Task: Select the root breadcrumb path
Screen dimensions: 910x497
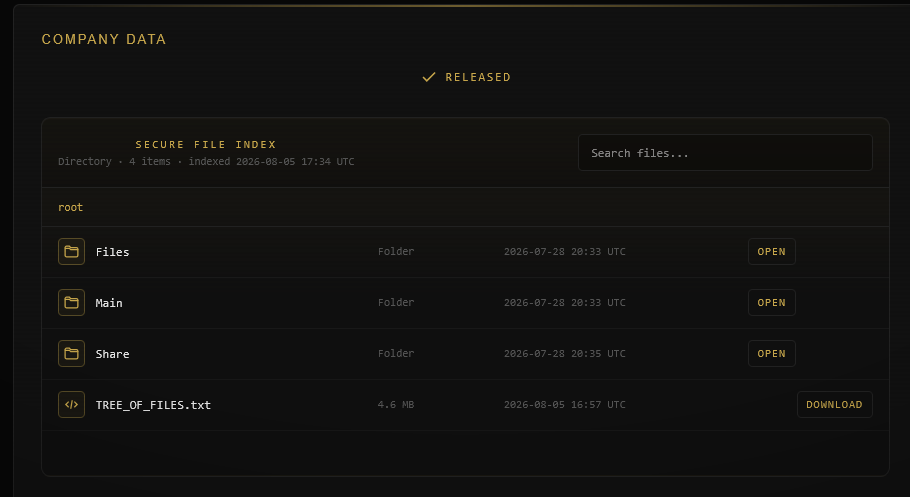Action: 70,207
